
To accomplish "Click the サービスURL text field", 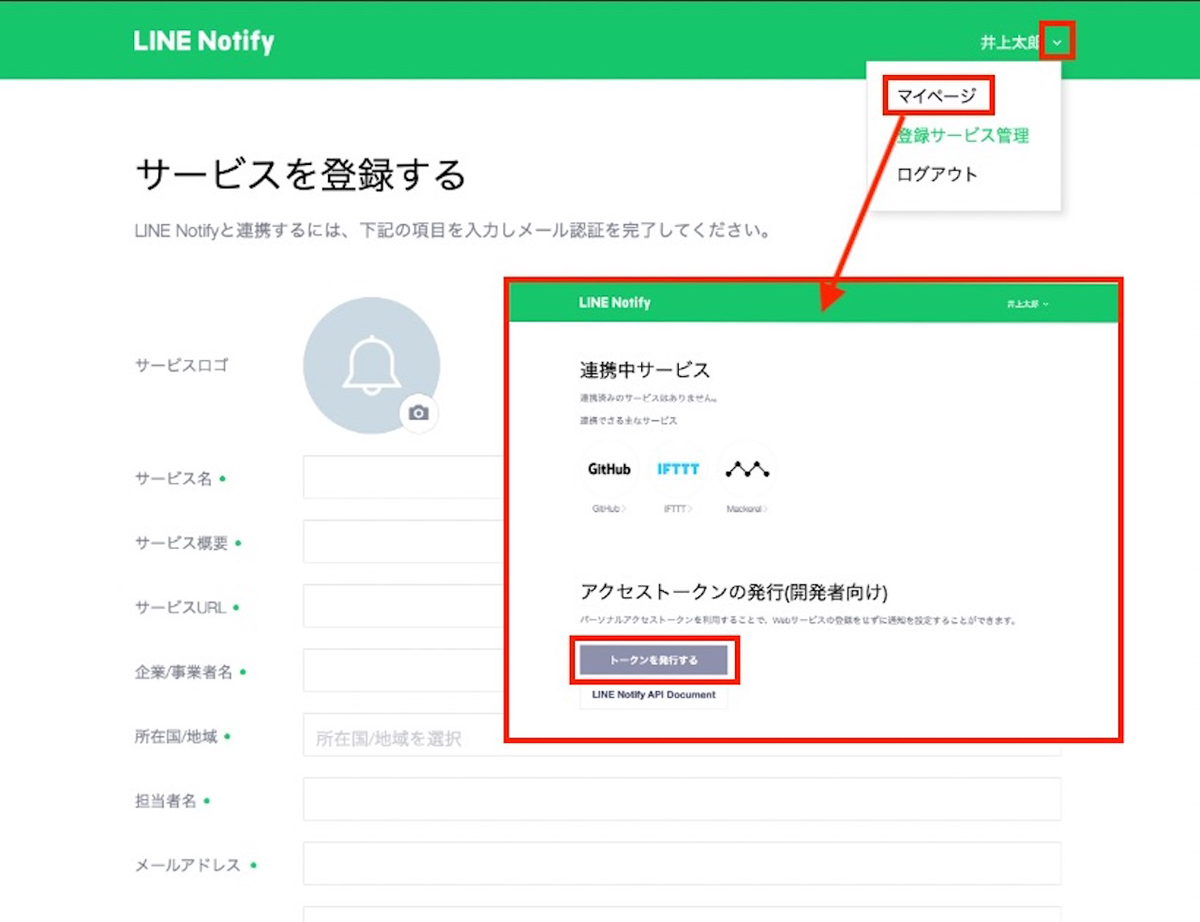I will click(404, 606).
